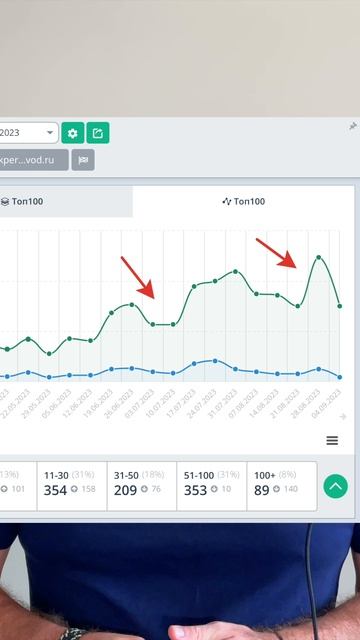Click the gray flag icon button

coord(83,160)
